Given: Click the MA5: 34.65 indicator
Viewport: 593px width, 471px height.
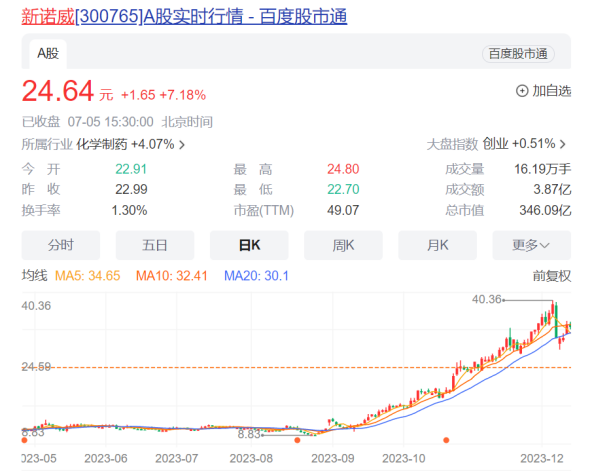Looking at the screenshot, I should coord(87,276).
